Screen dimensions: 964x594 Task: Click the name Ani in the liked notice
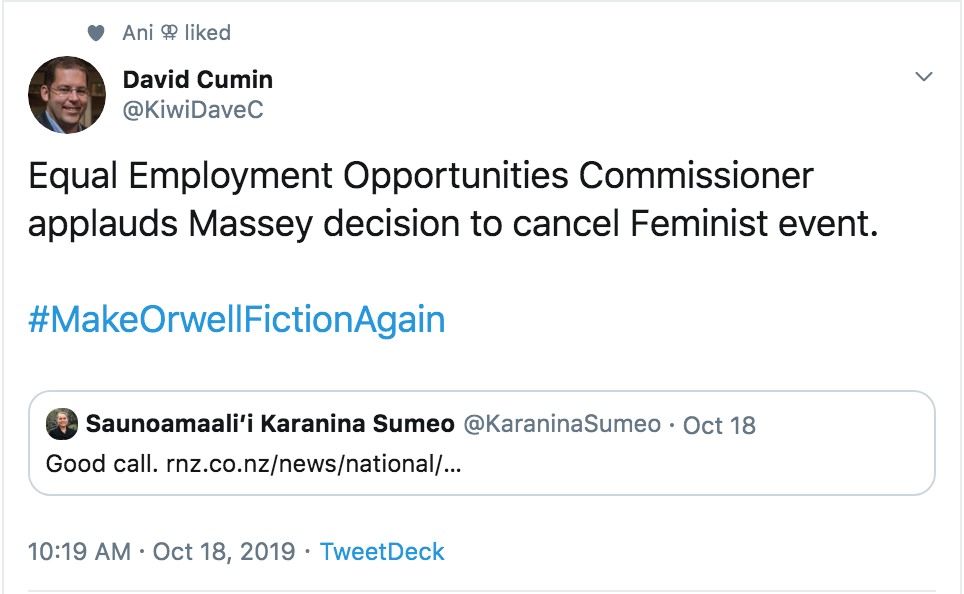pyautogui.click(x=138, y=33)
